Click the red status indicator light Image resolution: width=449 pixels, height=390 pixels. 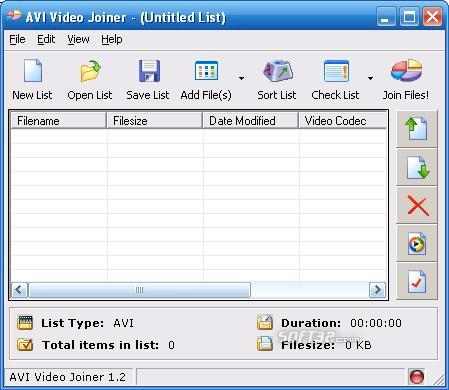[416, 377]
